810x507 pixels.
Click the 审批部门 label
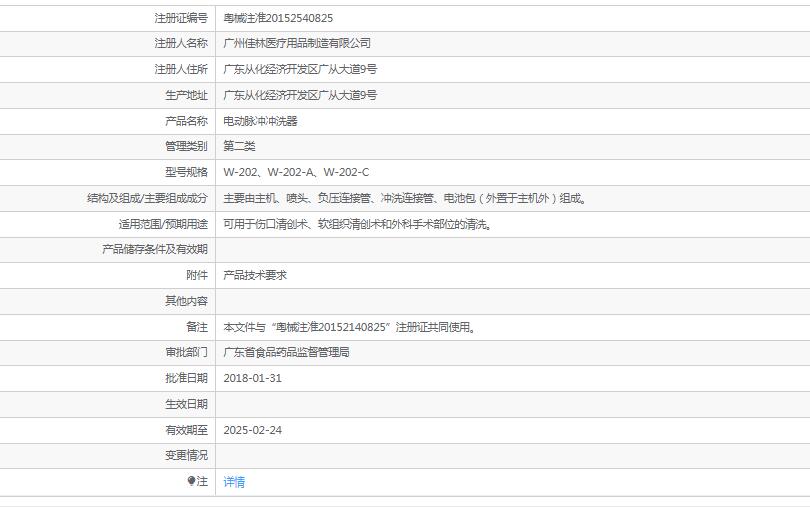click(186, 352)
